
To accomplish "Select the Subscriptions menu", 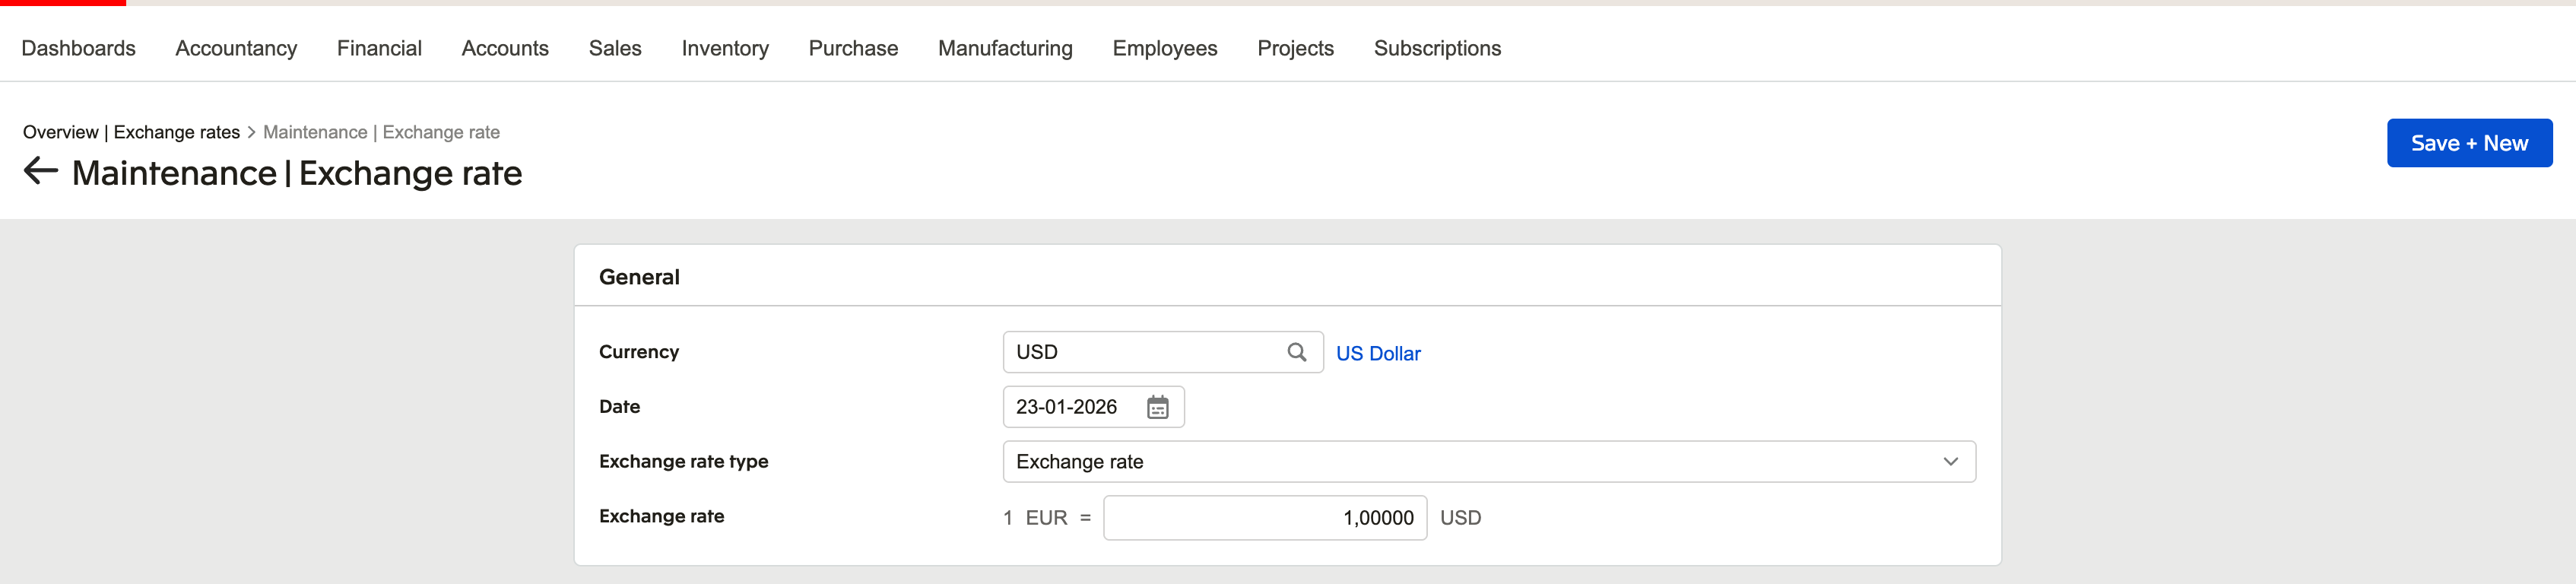I will pyautogui.click(x=1437, y=48).
